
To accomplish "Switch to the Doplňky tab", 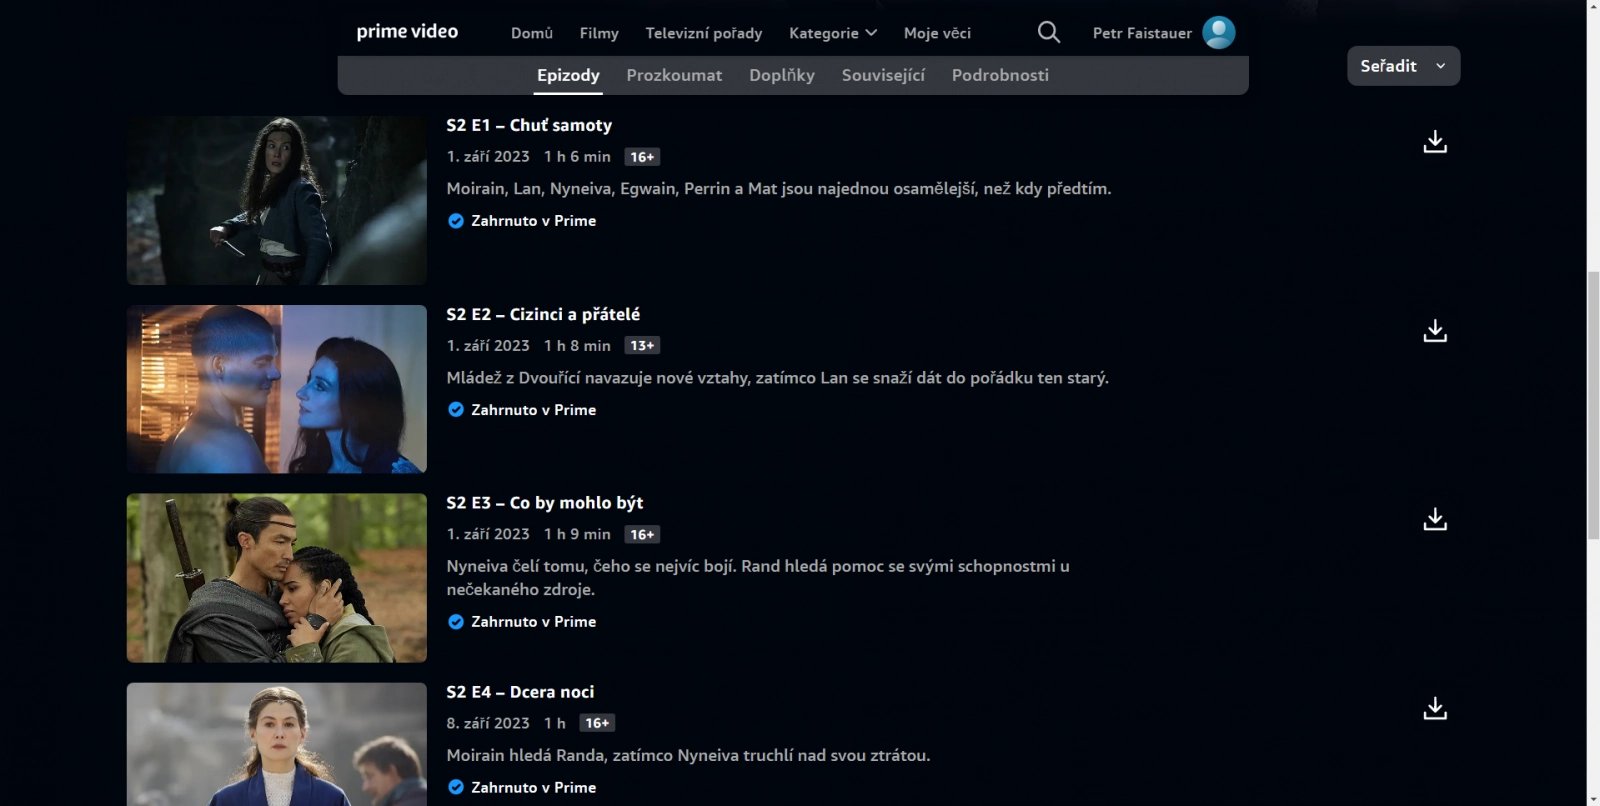I will click(x=782, y=75).
